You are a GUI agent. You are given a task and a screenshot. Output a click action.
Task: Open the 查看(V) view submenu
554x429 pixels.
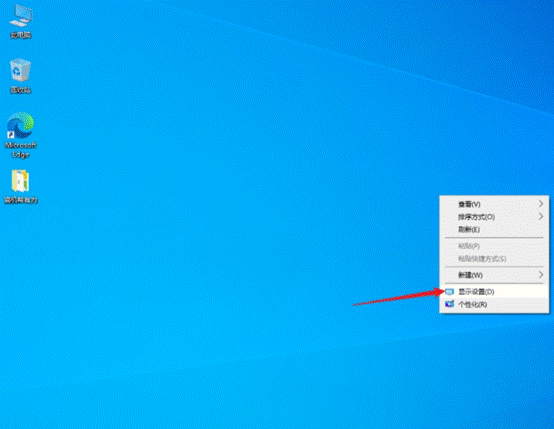494,204
